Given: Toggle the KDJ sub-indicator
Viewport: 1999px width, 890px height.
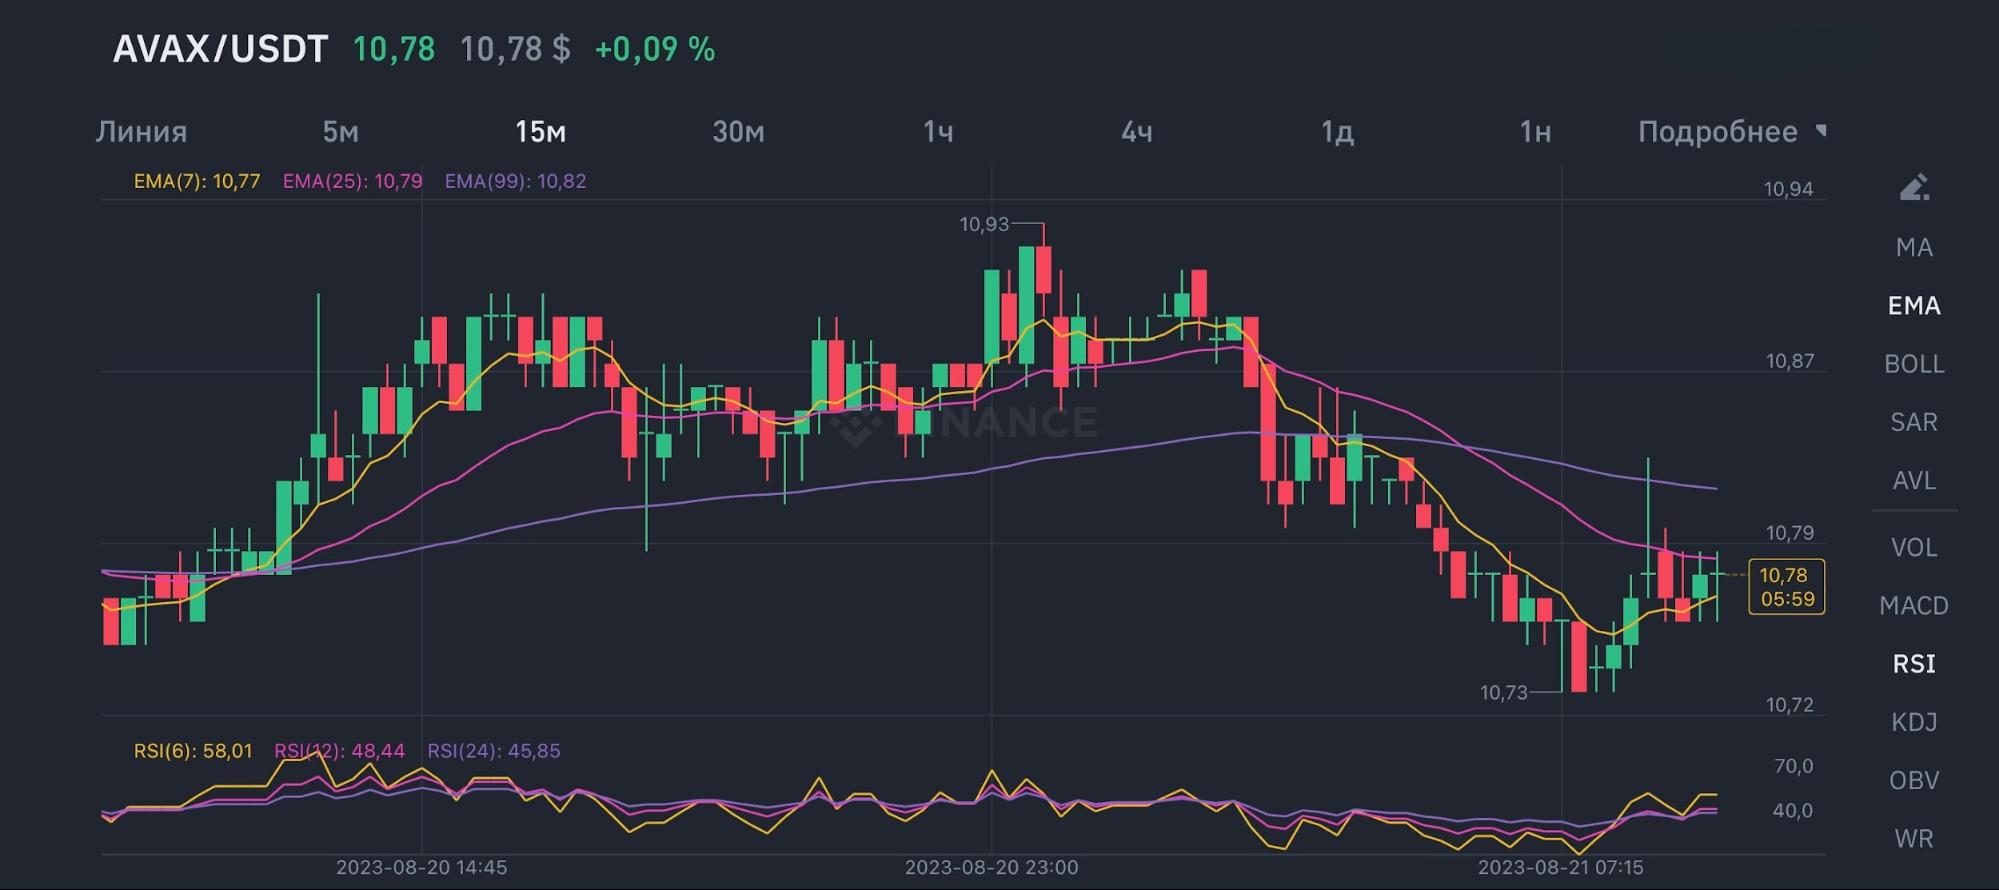Looking at the screenshot, I should pos(1914,722).
